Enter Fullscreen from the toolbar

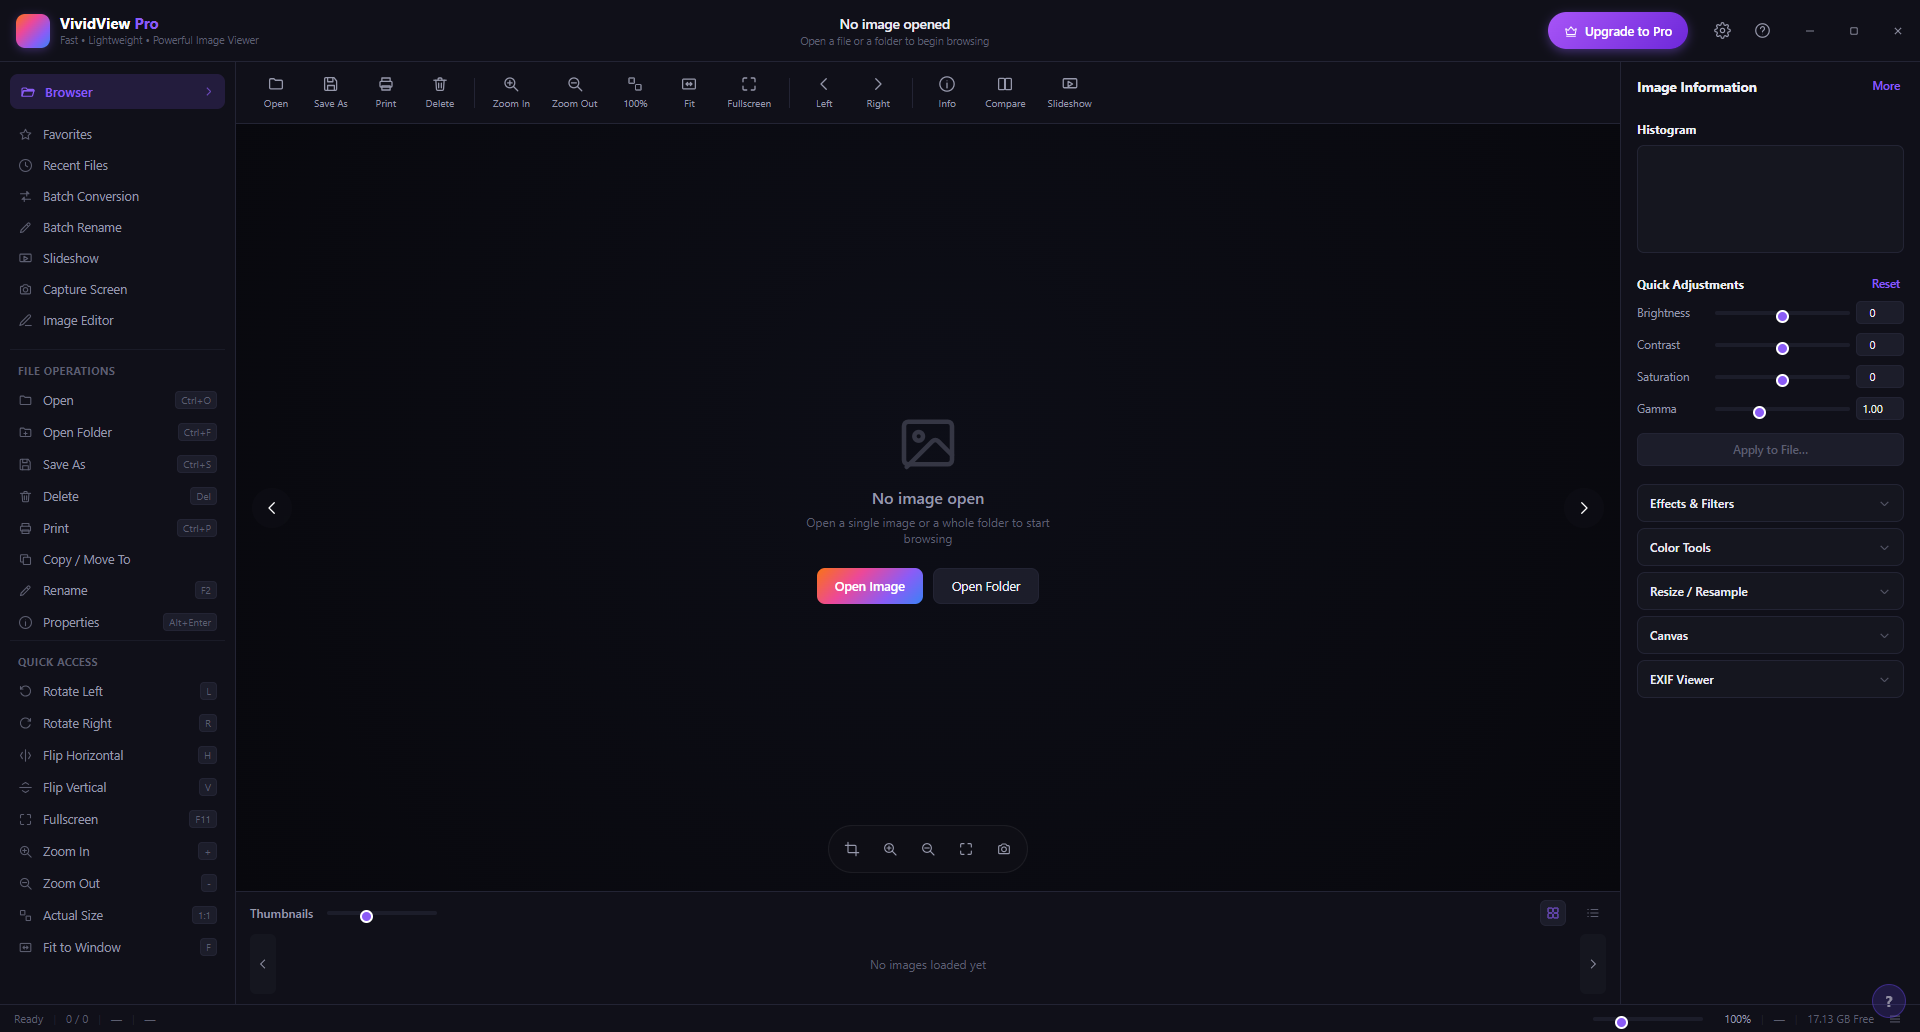[x=749, y=92]
